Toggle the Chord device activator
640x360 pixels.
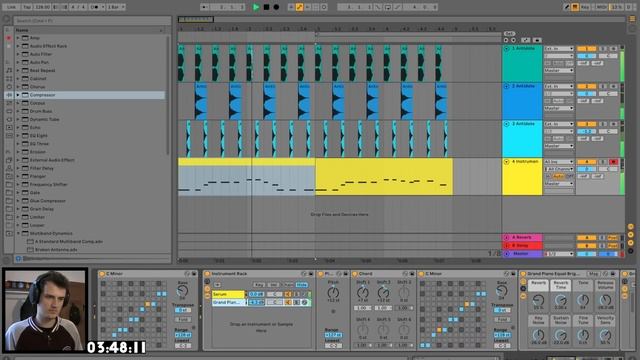pyautogui.click(x=355, y=274)
